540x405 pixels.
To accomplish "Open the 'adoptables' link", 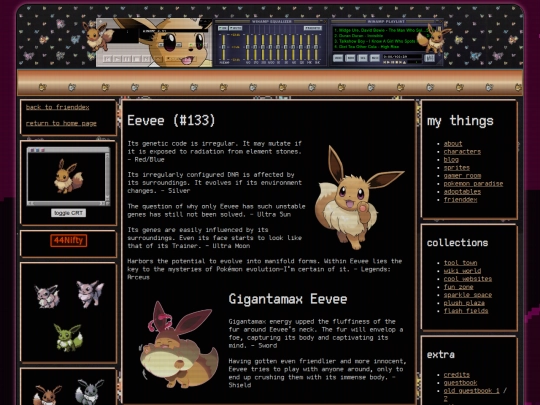I will (x=462, y=191).
